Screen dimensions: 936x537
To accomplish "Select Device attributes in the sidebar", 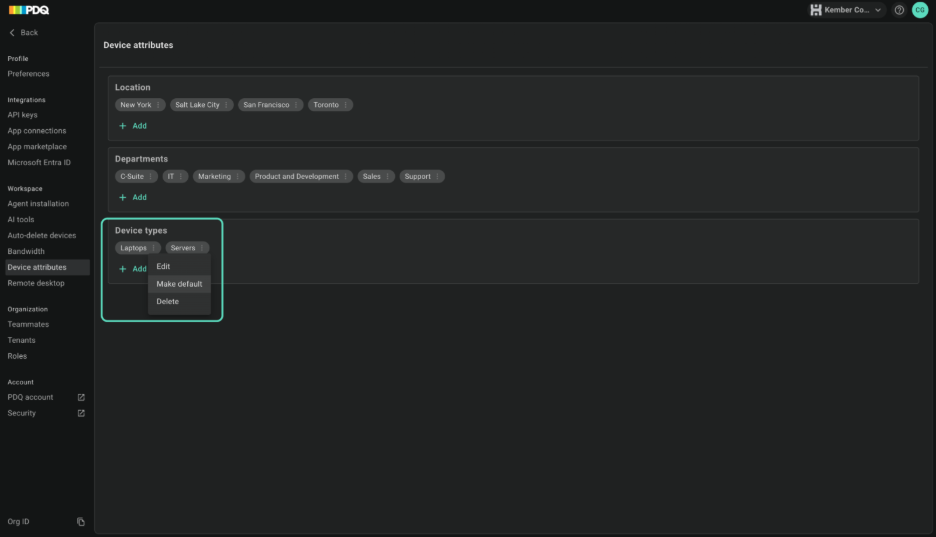I will pyautogui.click(x=47, y=267).
